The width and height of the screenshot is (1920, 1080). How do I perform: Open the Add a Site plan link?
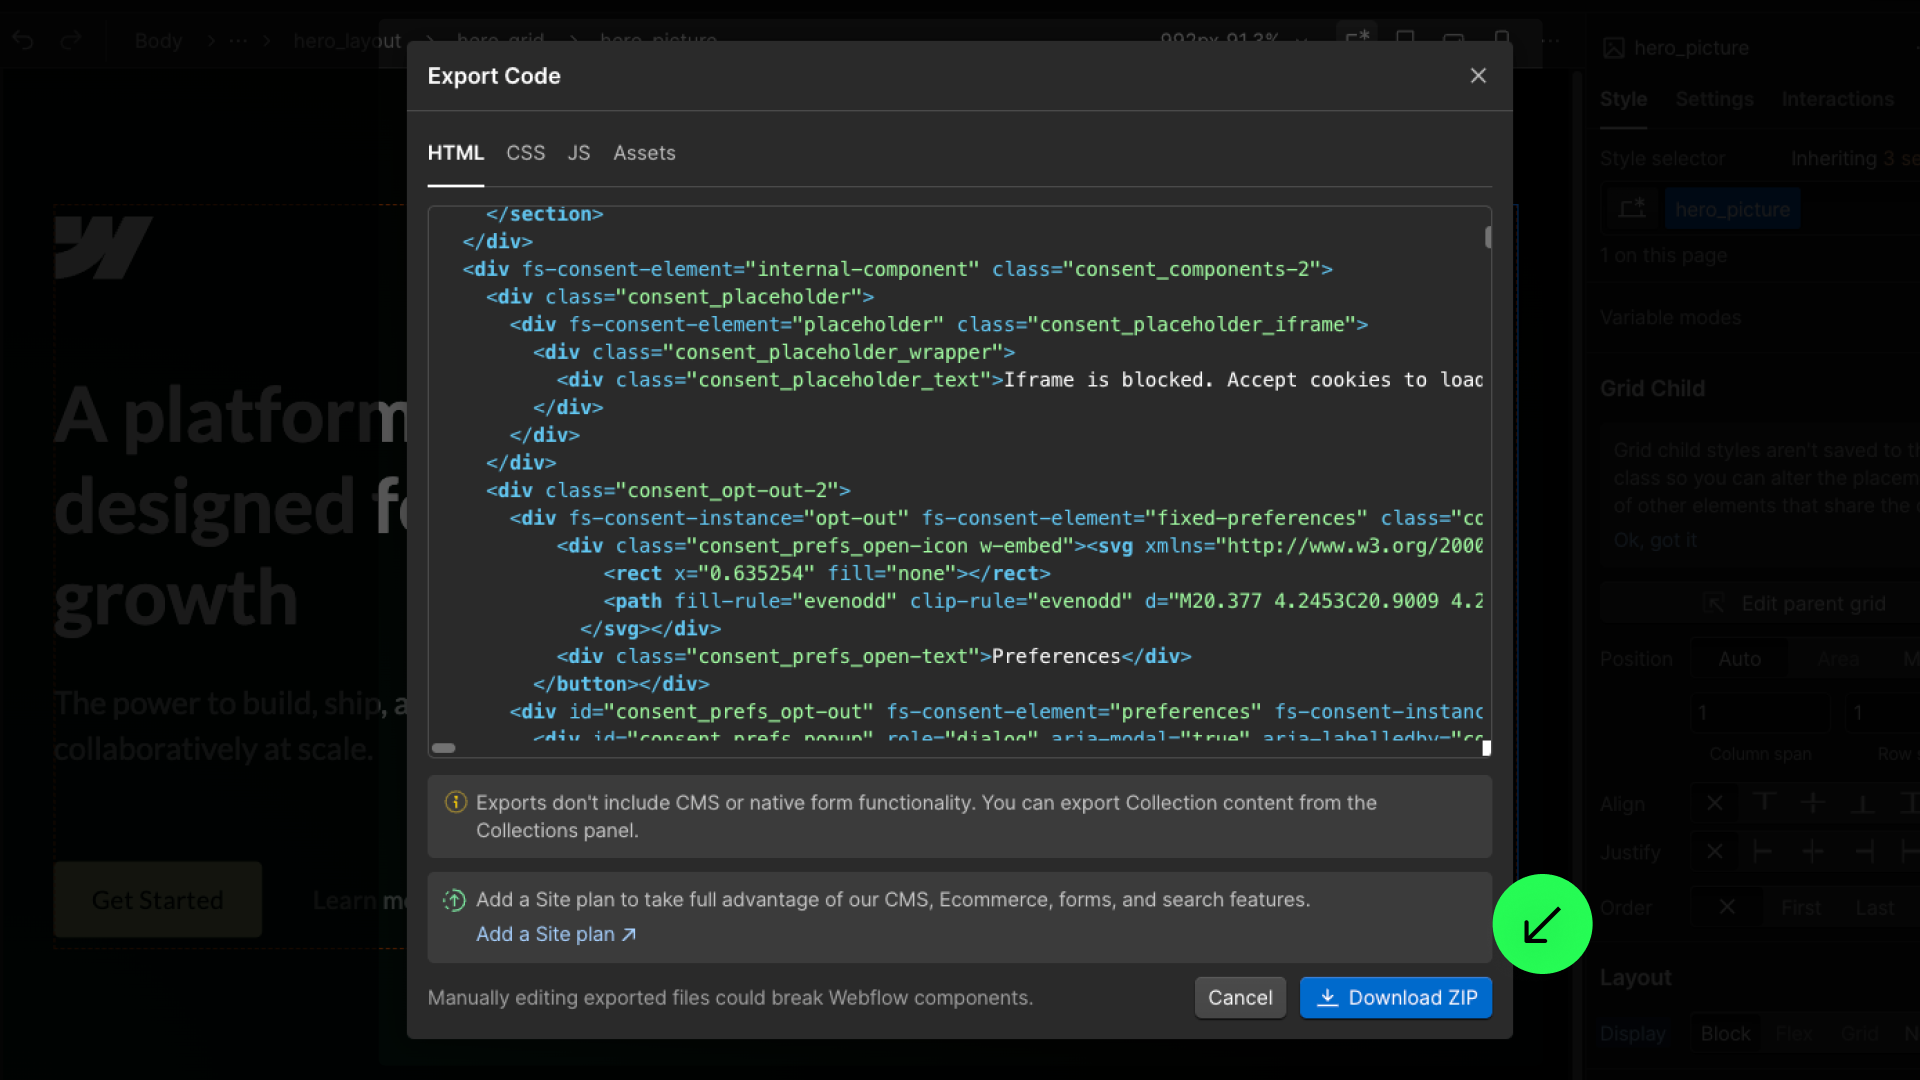tap(555, 934)
